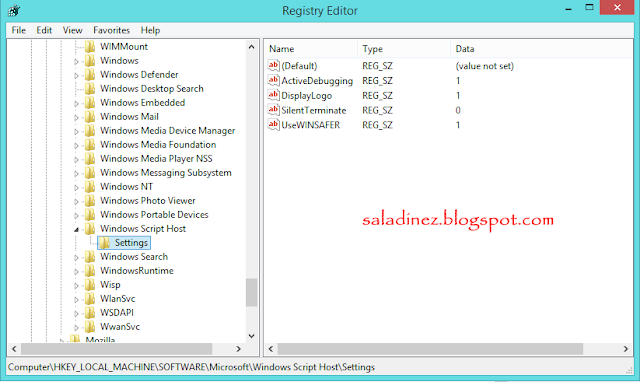Click the Registry Editor title bar icon
This screenshot has width=640, height=382.
tap(13, 11)
